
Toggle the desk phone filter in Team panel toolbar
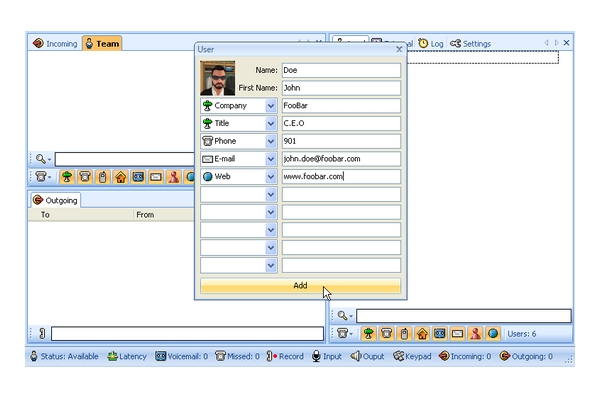[x=85, y=177]
